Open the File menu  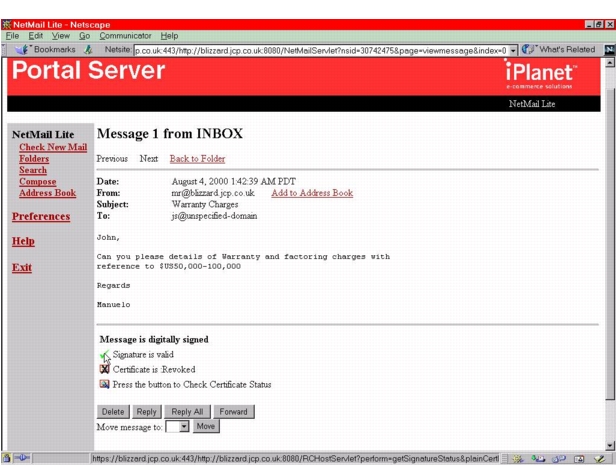click(x=12, y=36)
